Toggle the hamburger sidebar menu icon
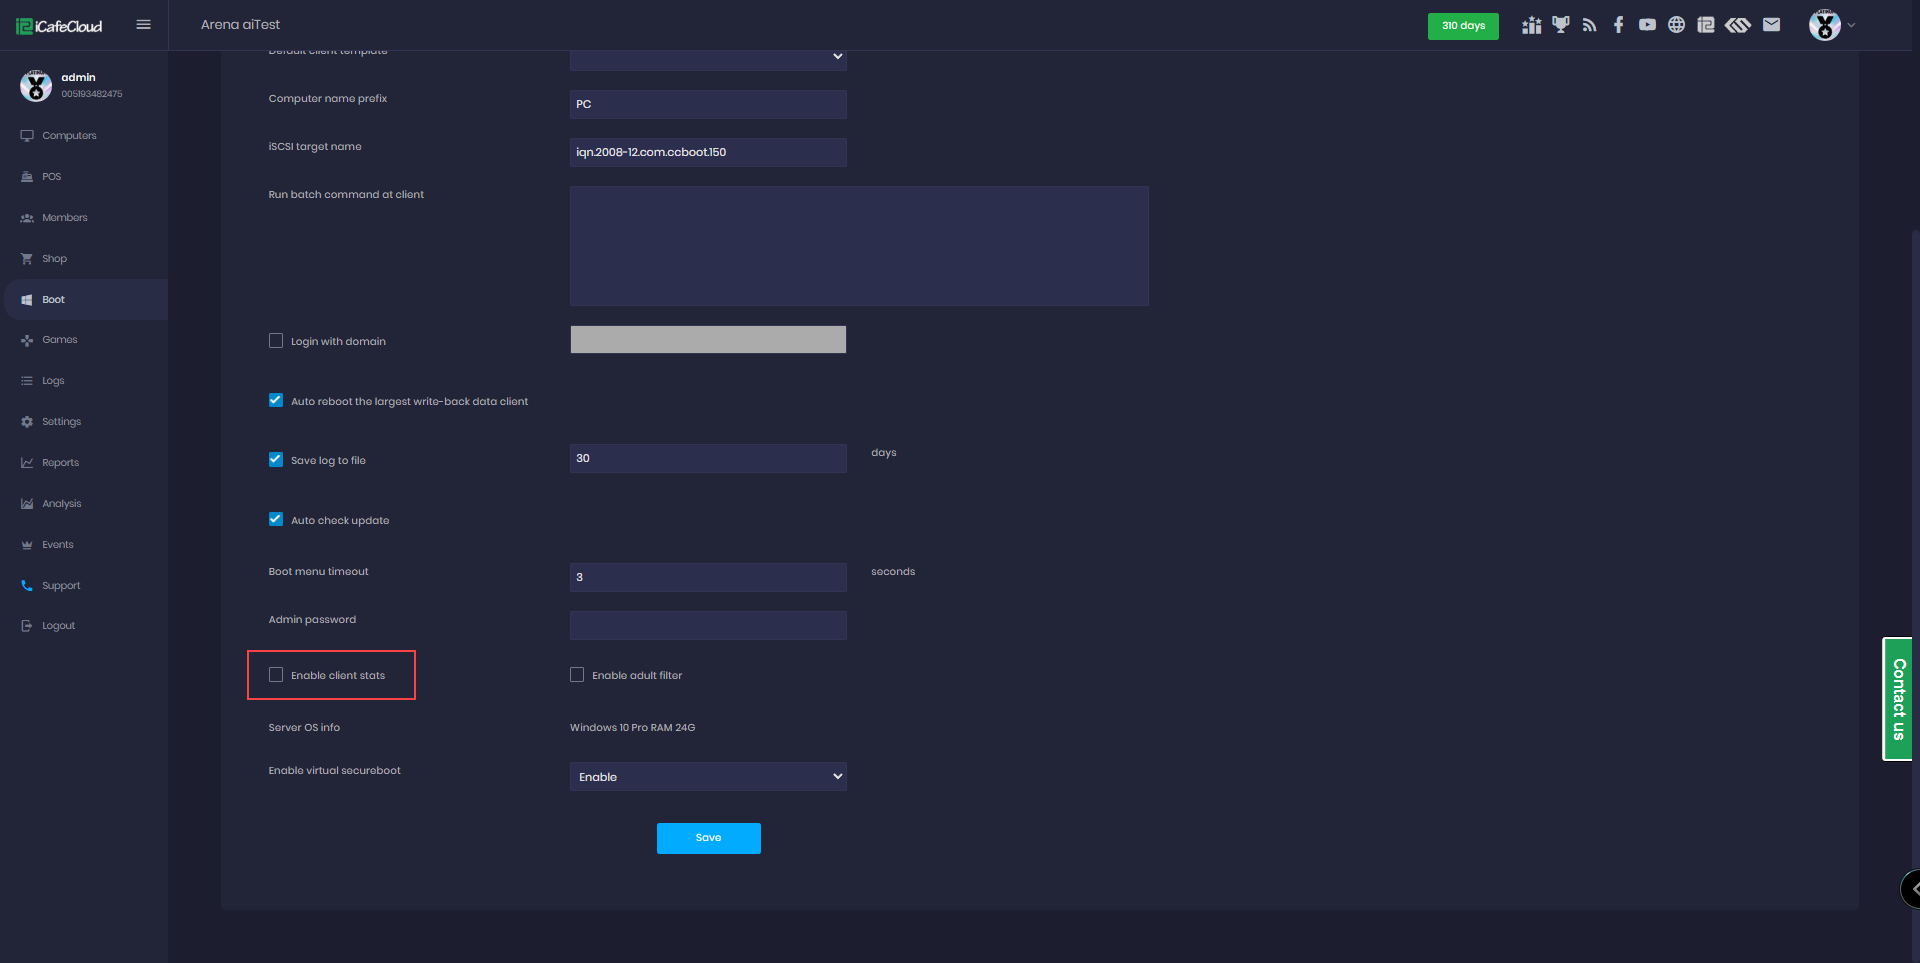1920x963 pixels. point(143,25)
